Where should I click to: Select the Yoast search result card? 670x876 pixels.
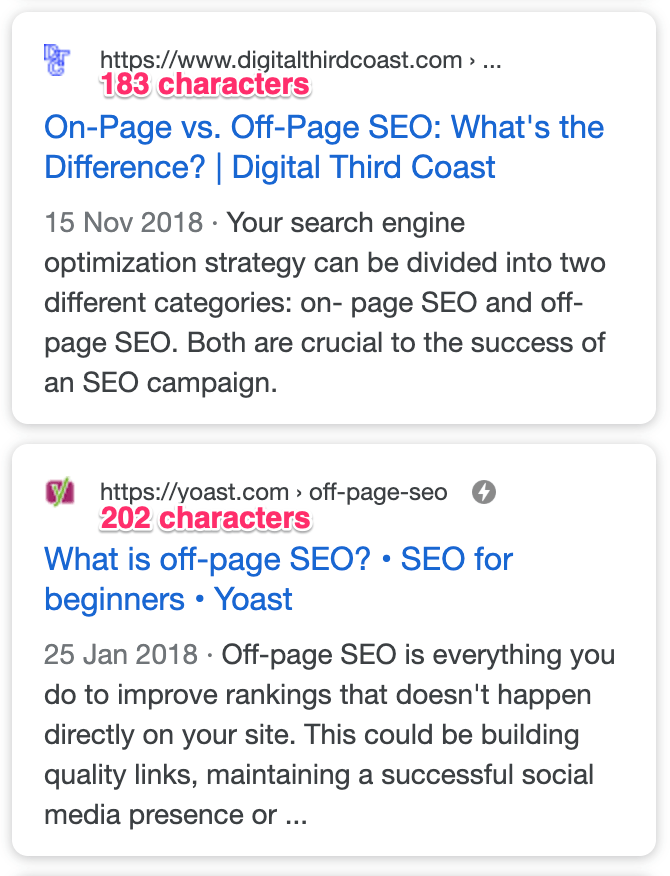[x=335, y=650]
